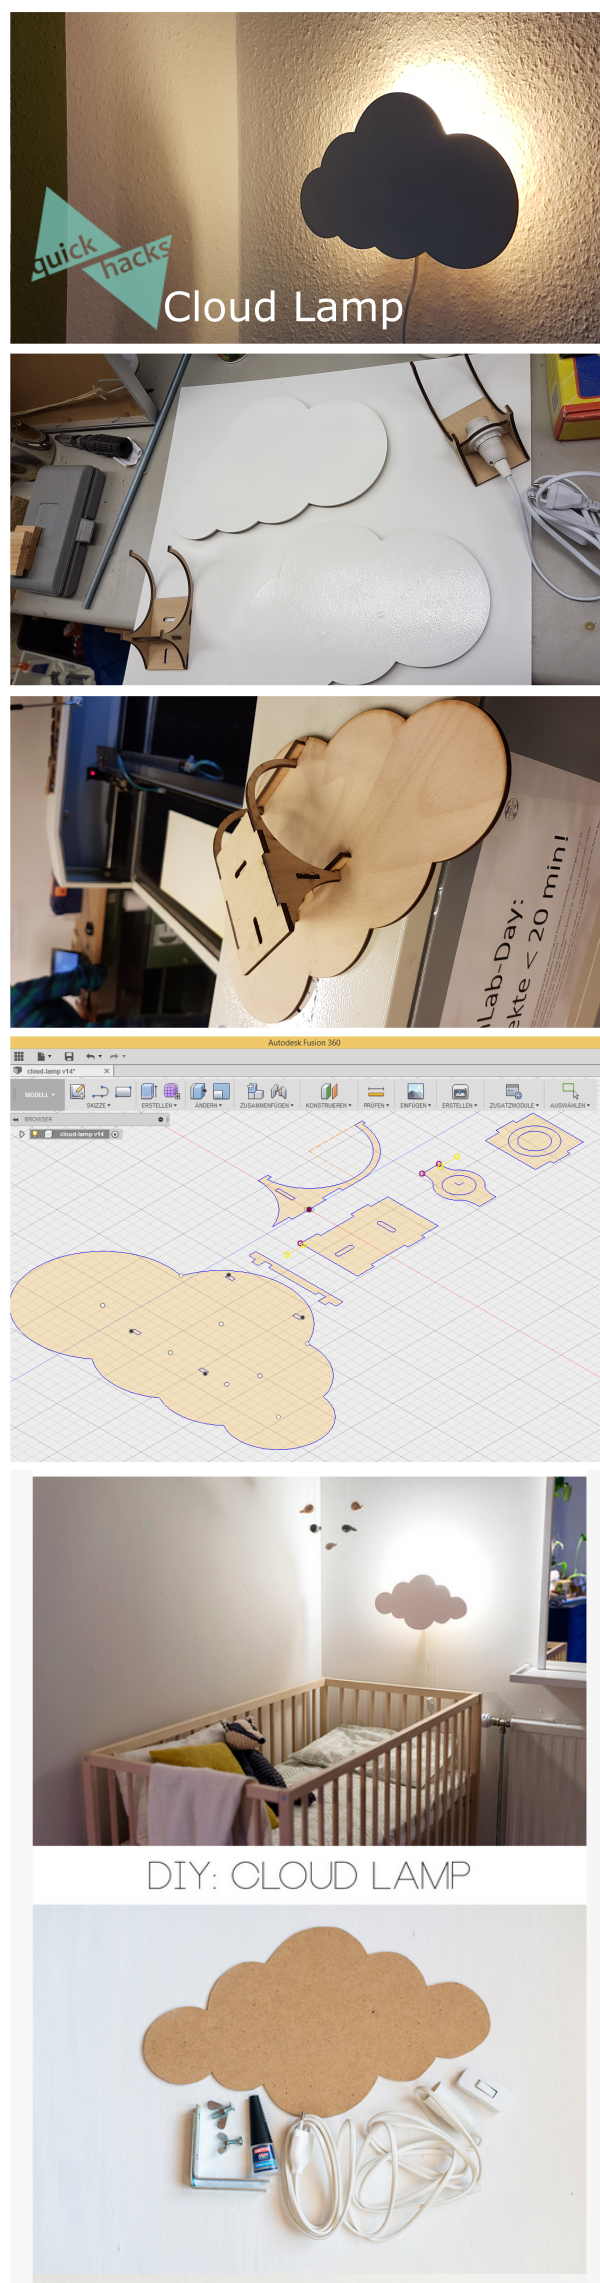The image size is (600, 2283).
Task: Collapse the BROWSER panel with double-arrow icon
Action: pos(16,1119)
